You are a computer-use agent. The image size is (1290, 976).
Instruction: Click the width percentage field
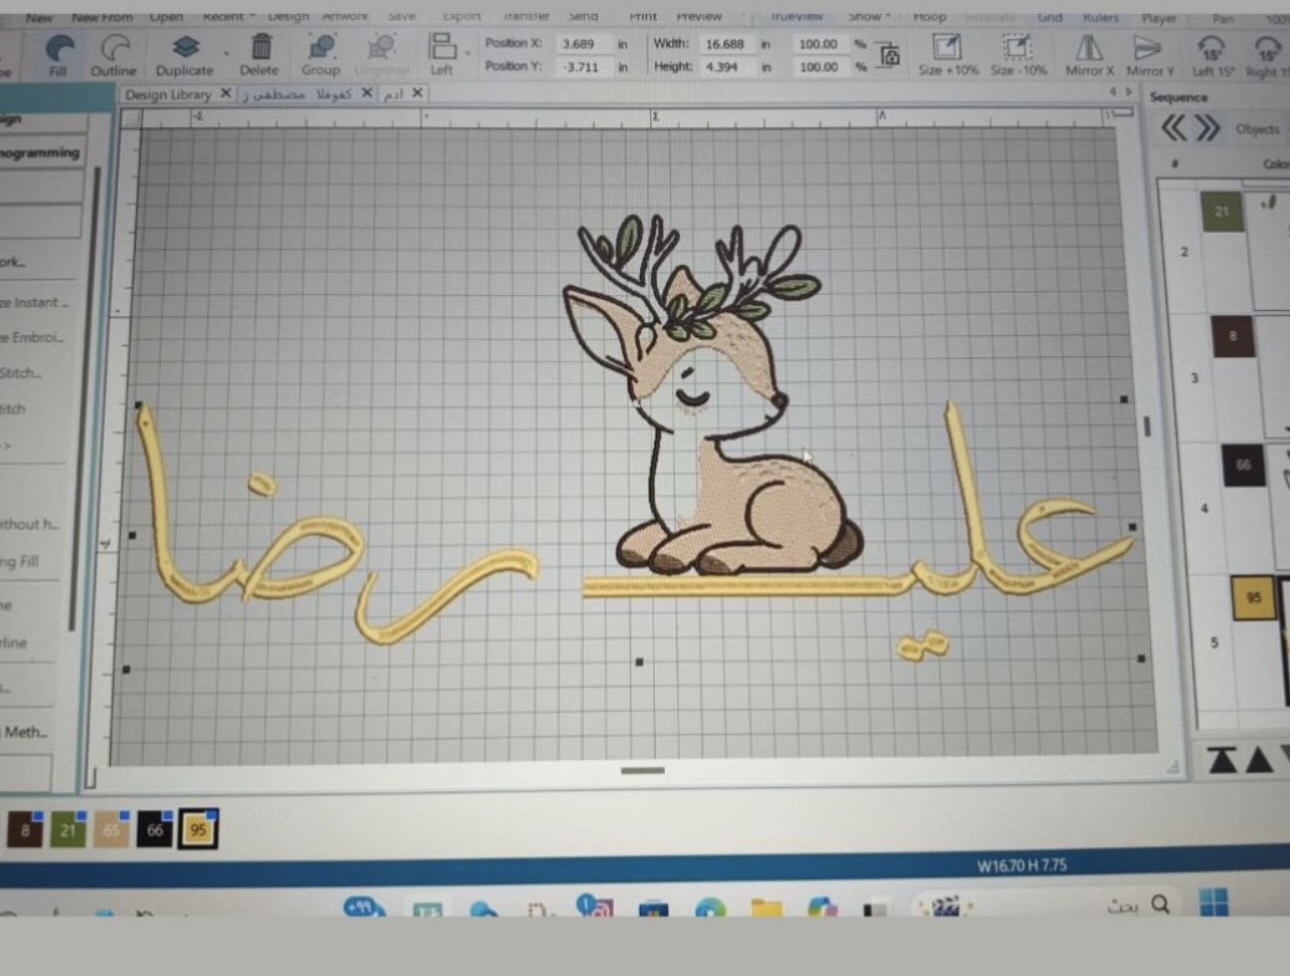pyautogui.click(x=819, y=44)
